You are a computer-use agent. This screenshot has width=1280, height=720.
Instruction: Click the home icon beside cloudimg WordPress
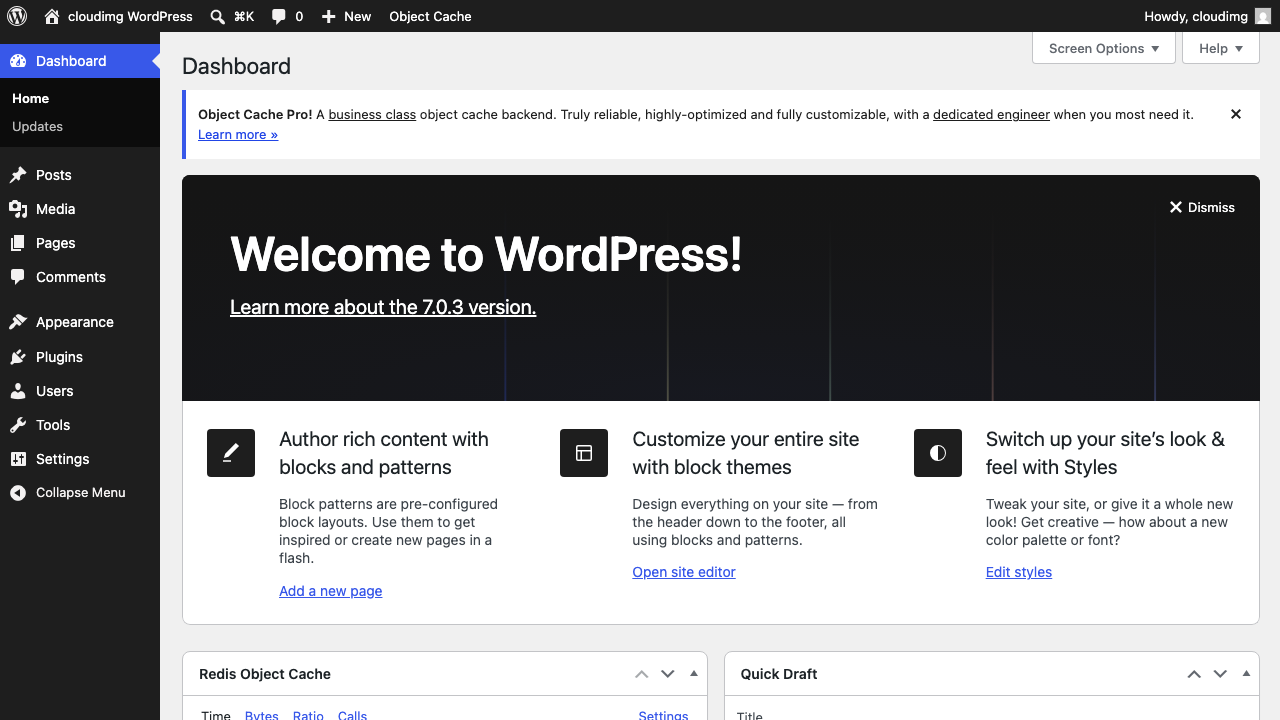point(52,16)
